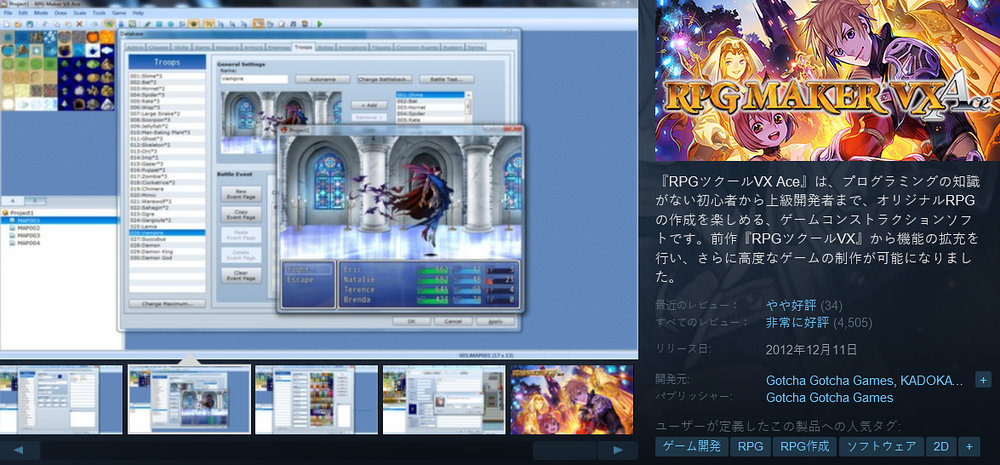Open the RPG作成 tag

[x=805, y=447]
